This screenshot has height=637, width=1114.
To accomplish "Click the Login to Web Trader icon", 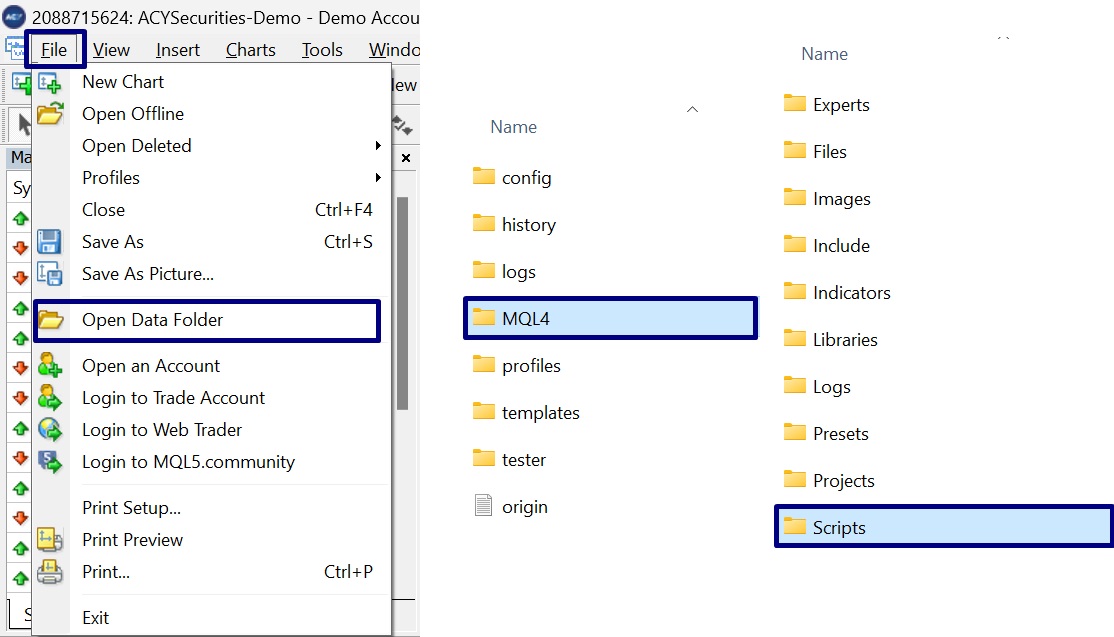I will pos(50,430).
